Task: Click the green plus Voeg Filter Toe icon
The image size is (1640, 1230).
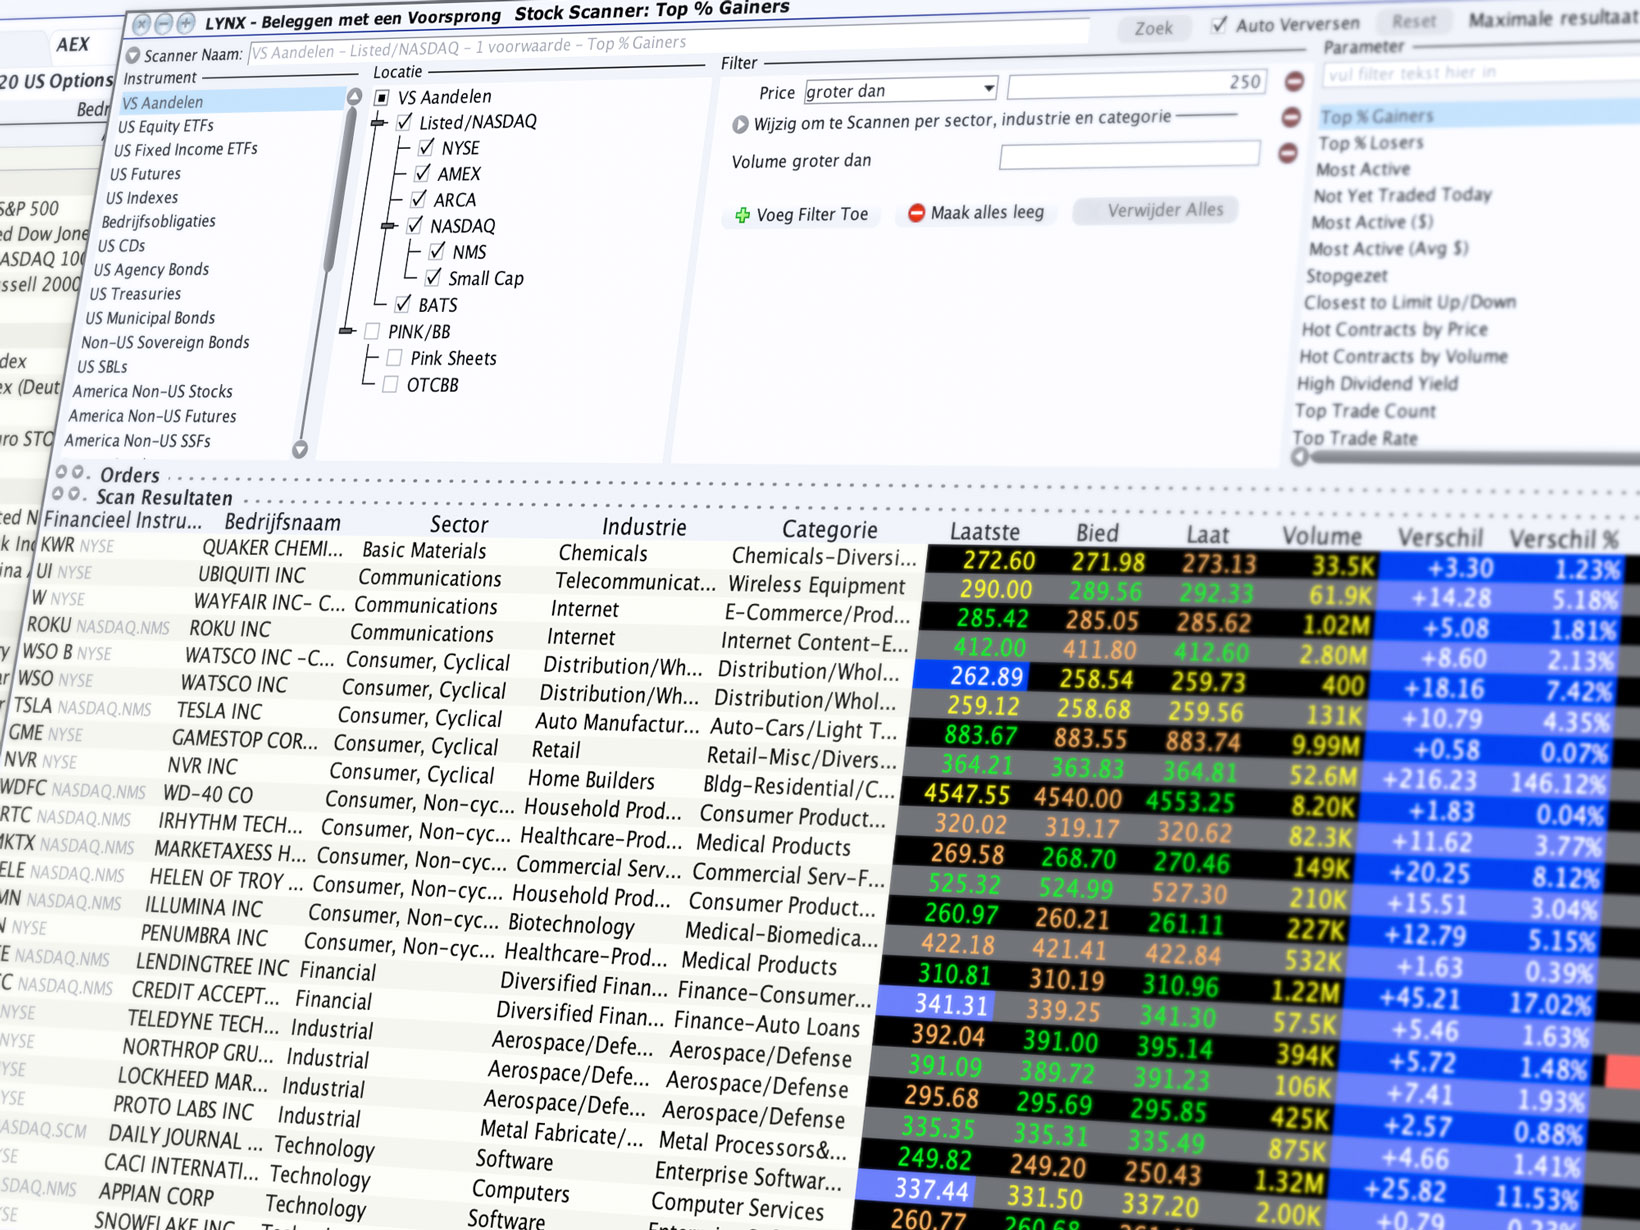Action: pos(742,215)
